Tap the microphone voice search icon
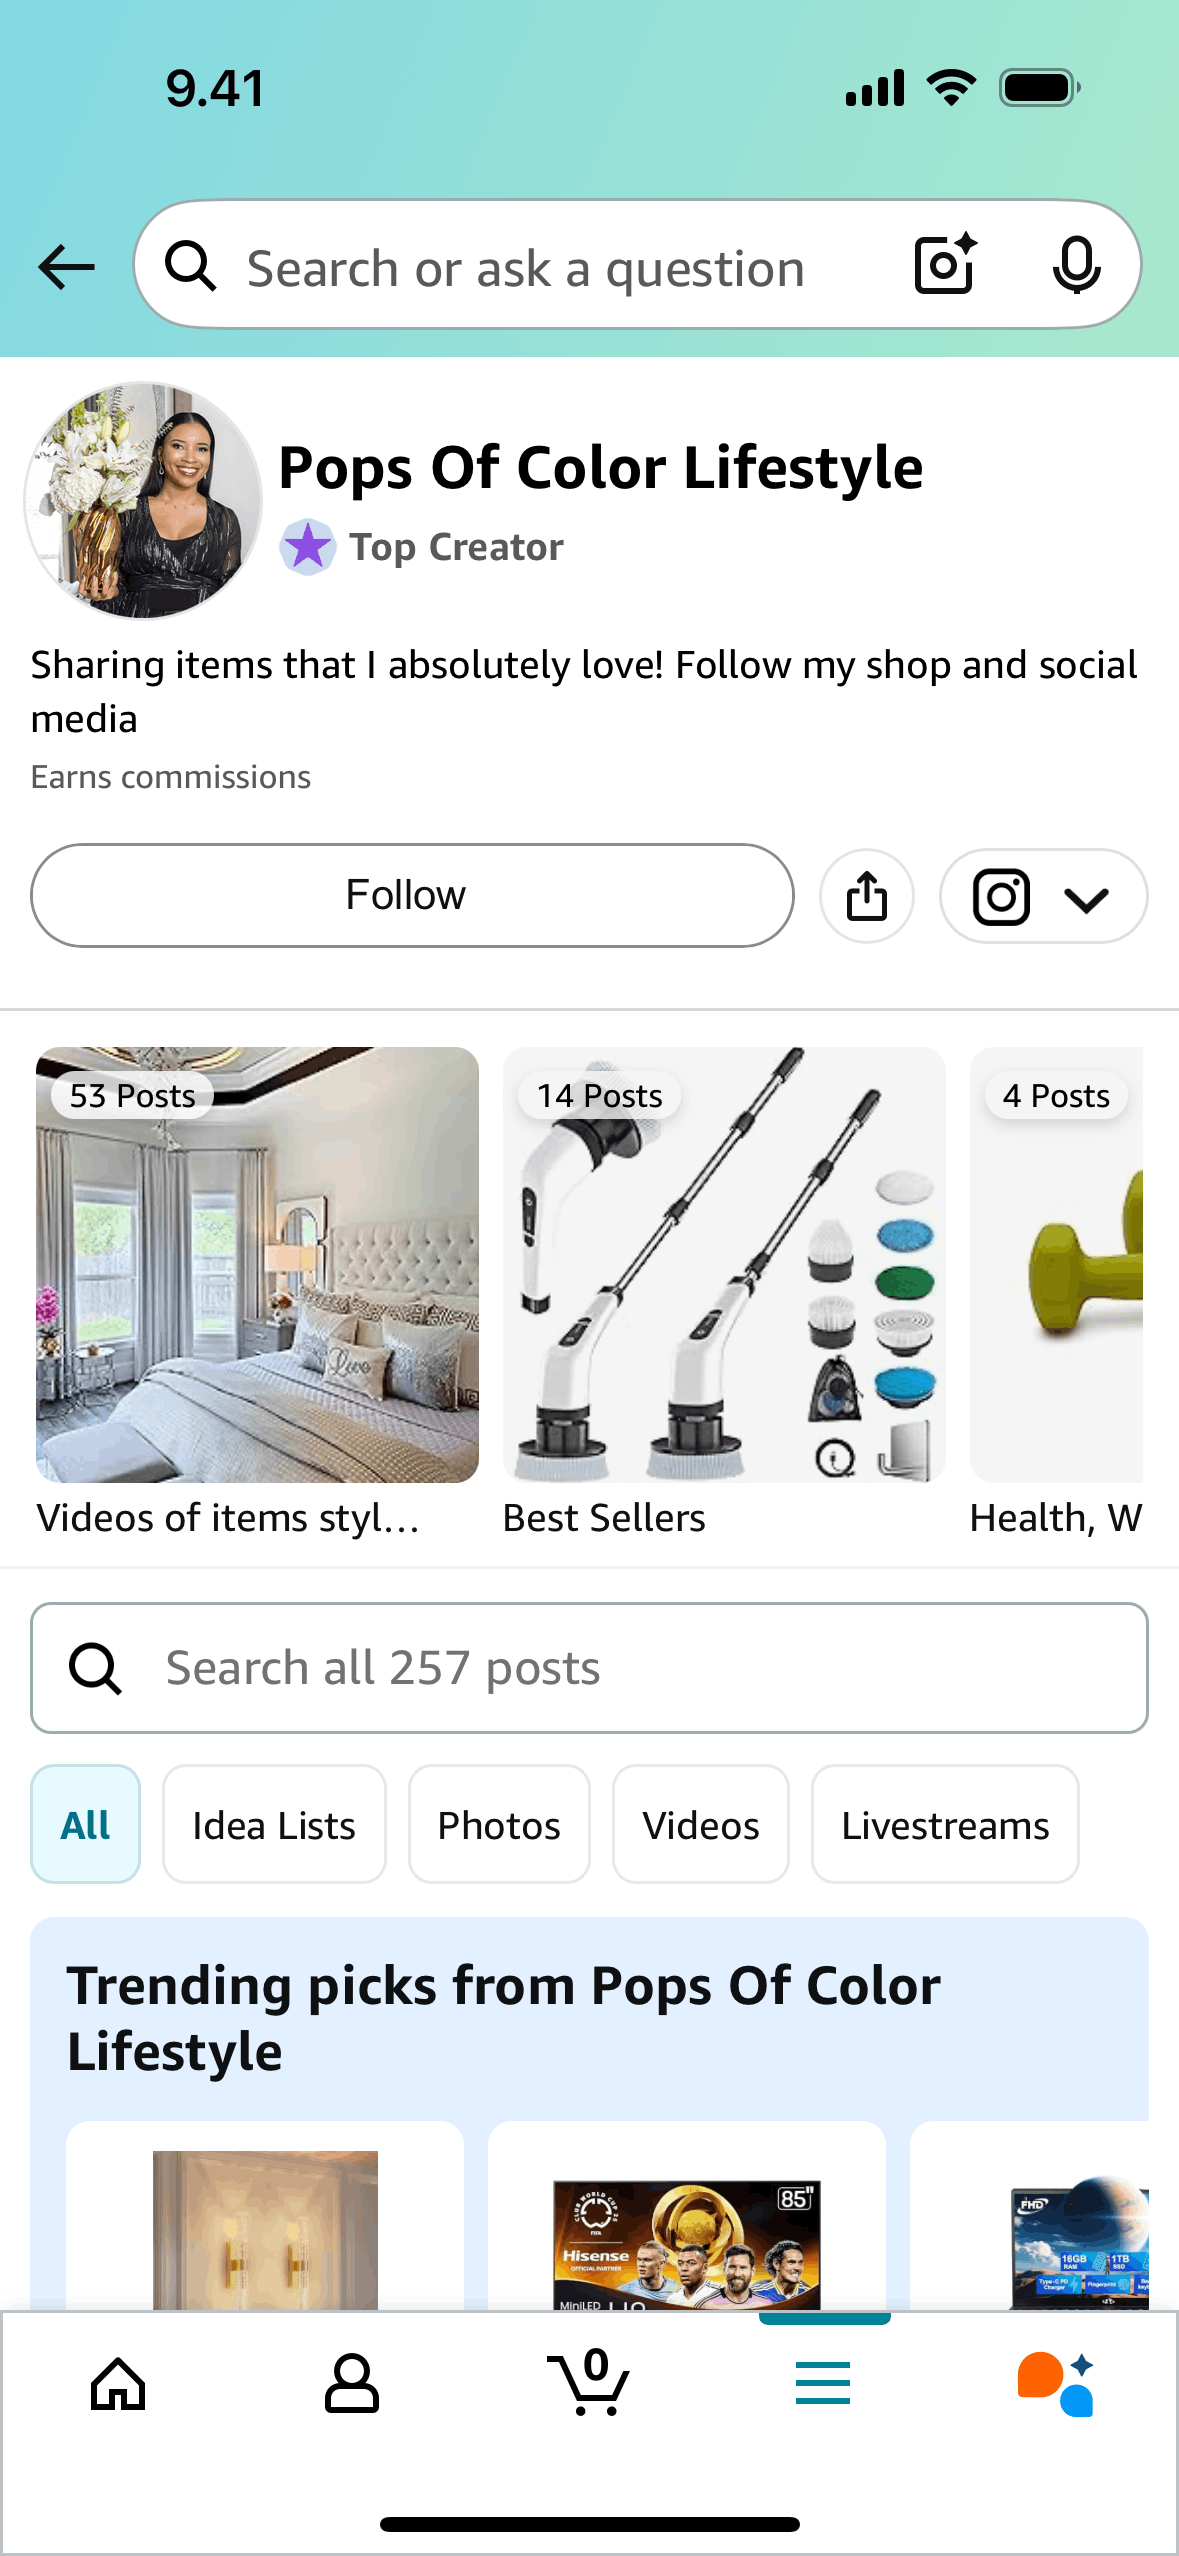Viewport: 1179px width, 2556px height. [1076, 265]
